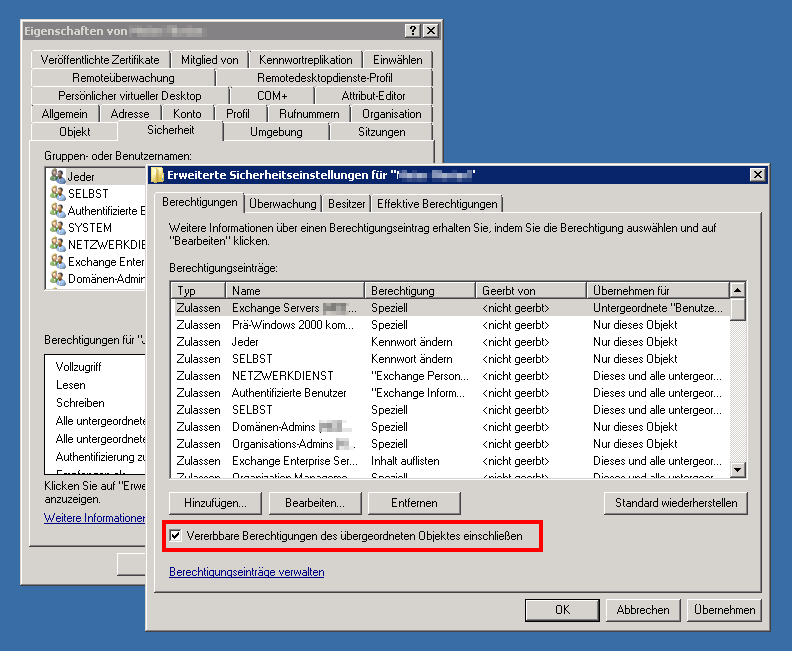Click the permission list scroll down arrow

737,470
